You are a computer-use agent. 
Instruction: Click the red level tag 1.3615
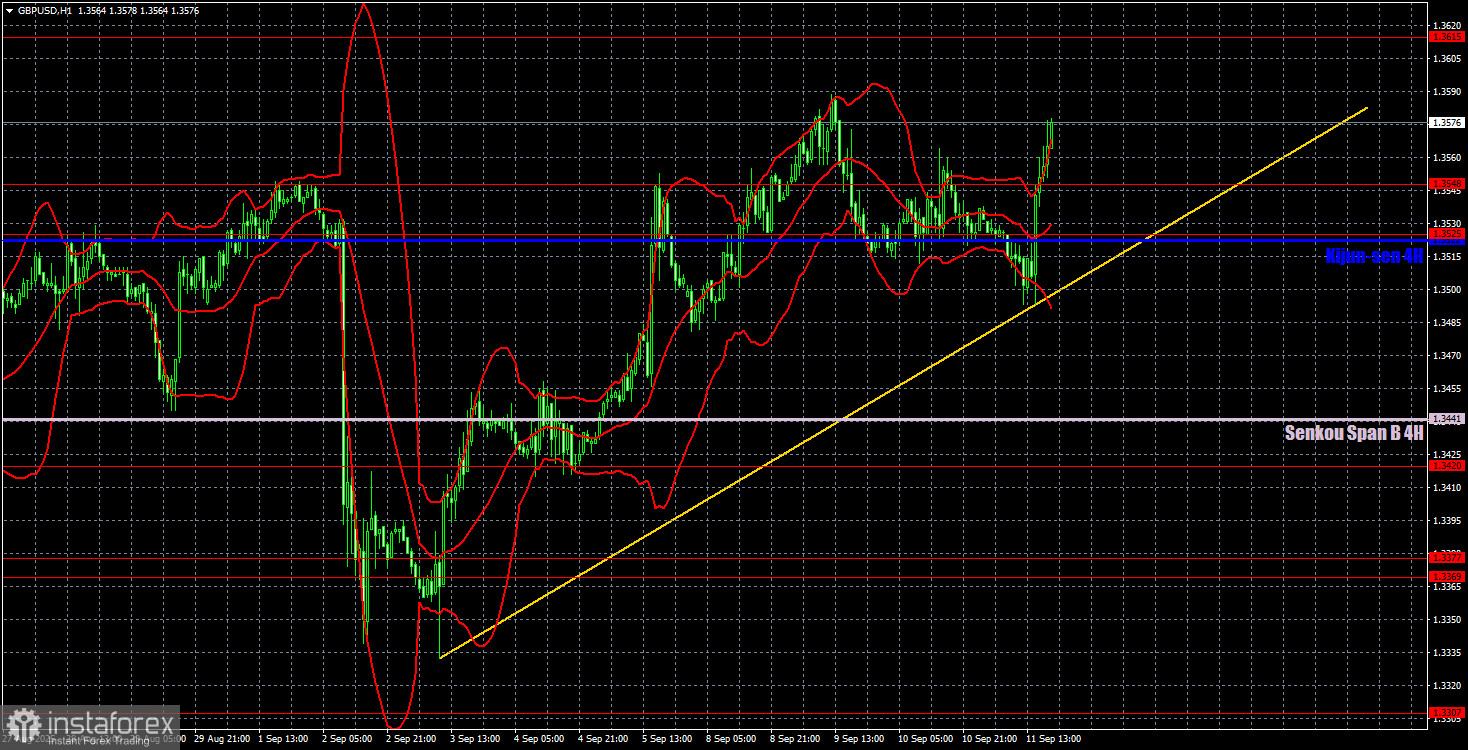pos(1447,37)
